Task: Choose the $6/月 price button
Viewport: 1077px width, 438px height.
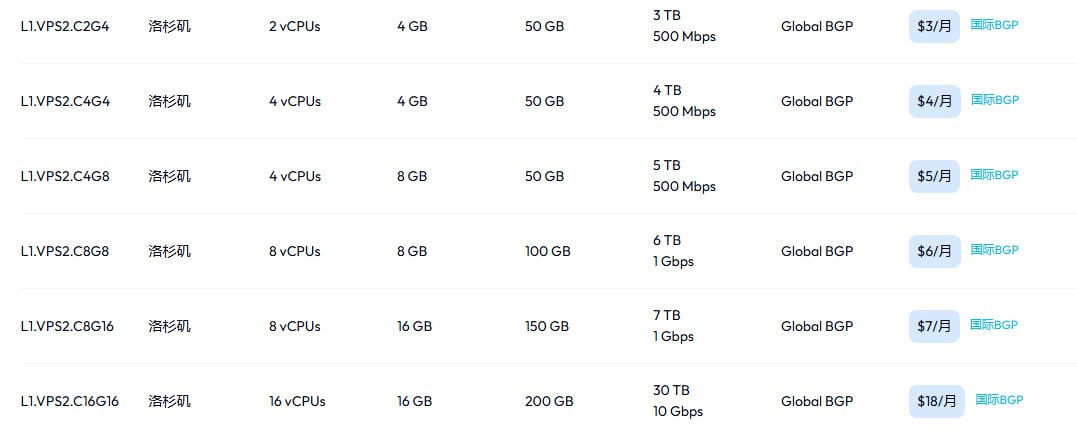Action: (934, 251)
